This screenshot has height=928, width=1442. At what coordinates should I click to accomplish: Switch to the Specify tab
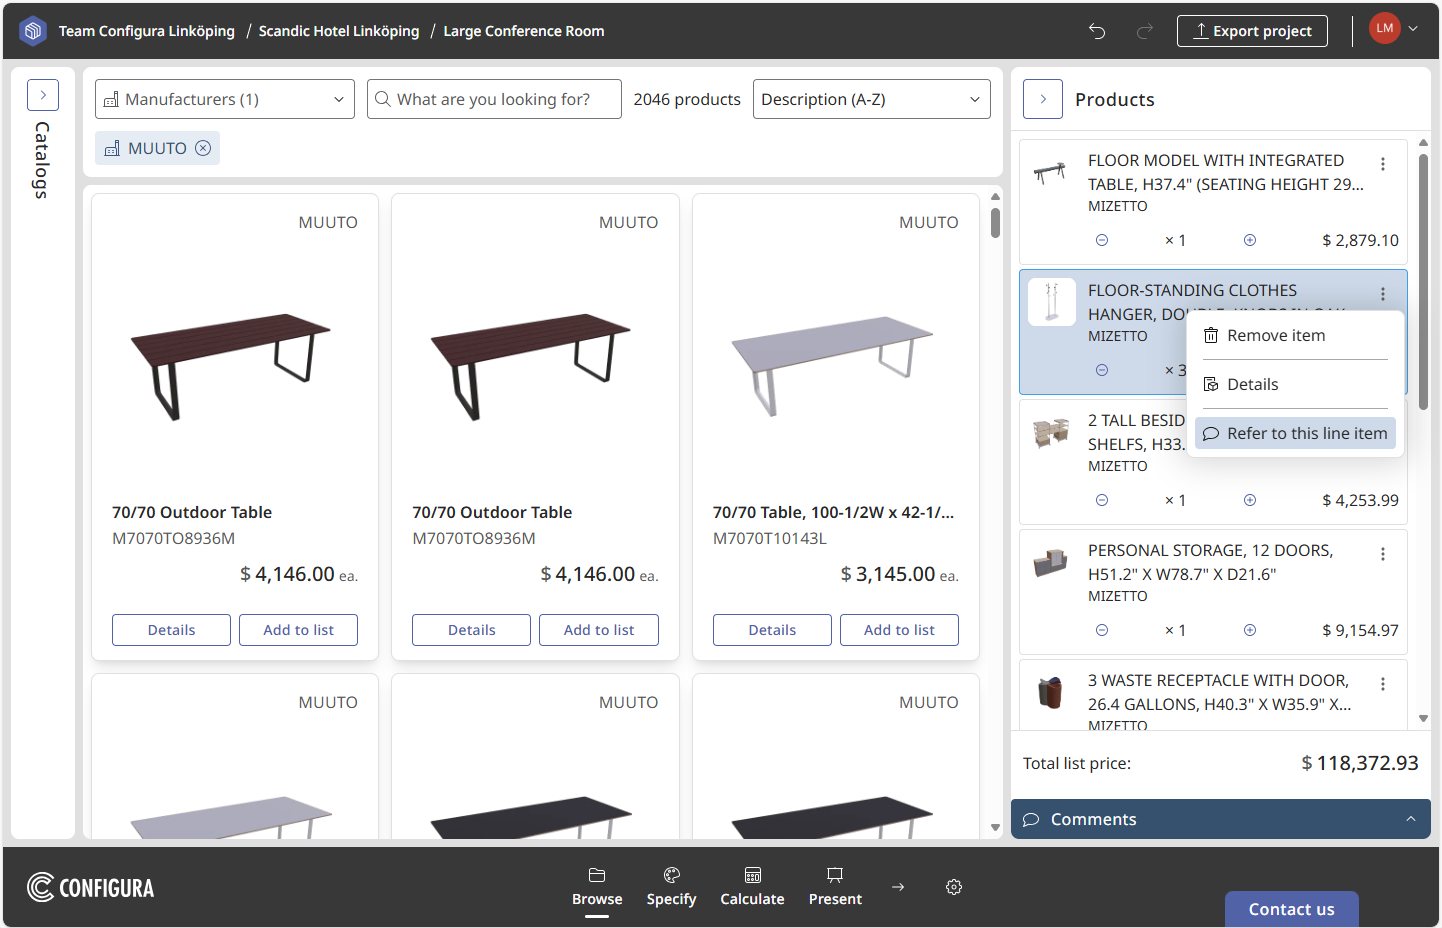pyautogui.click(x=671, y=887)
